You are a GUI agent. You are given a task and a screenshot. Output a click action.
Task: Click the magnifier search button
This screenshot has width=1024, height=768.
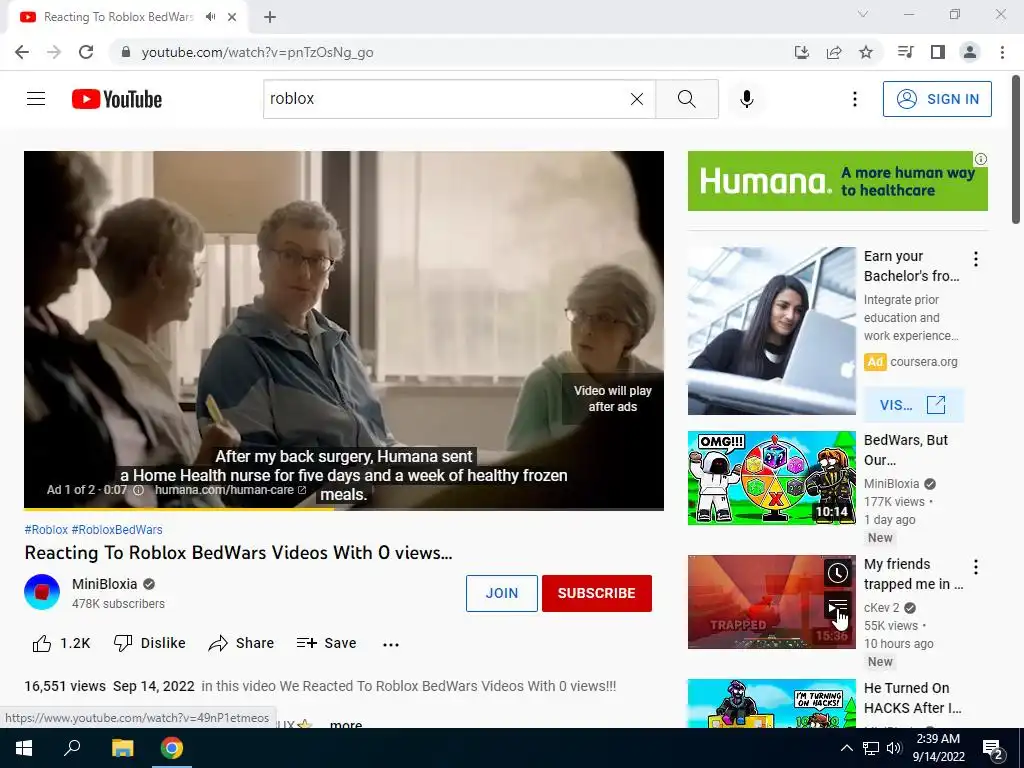click(x=686, y=99)
